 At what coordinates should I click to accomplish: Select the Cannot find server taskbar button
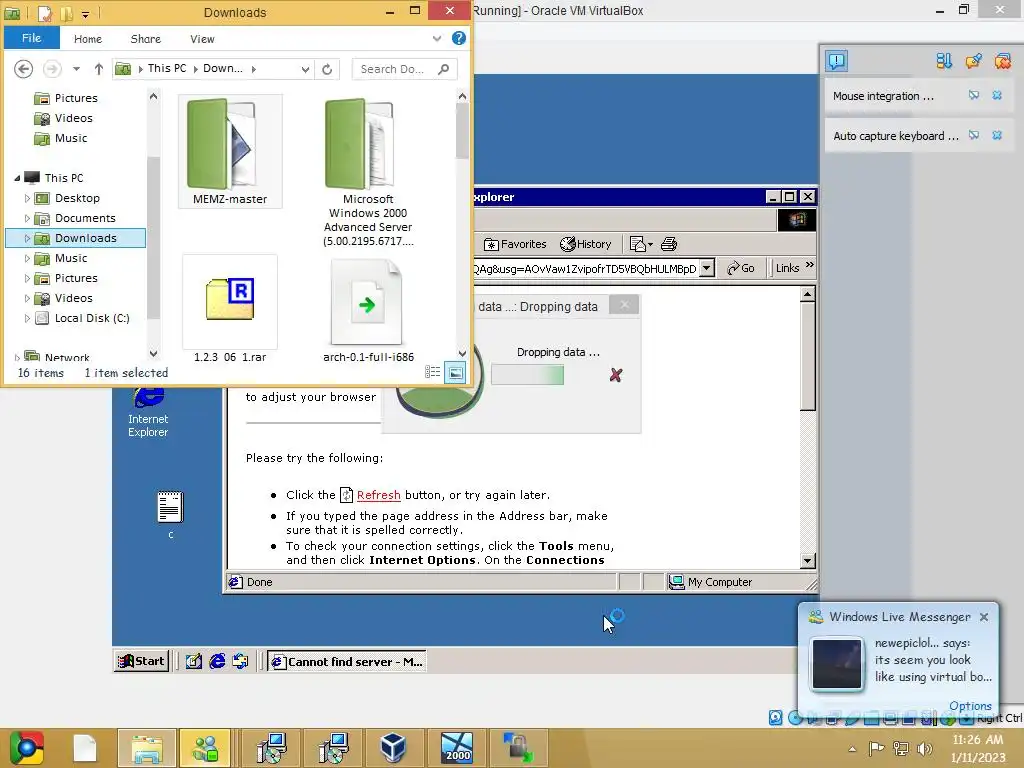(347, 662)
